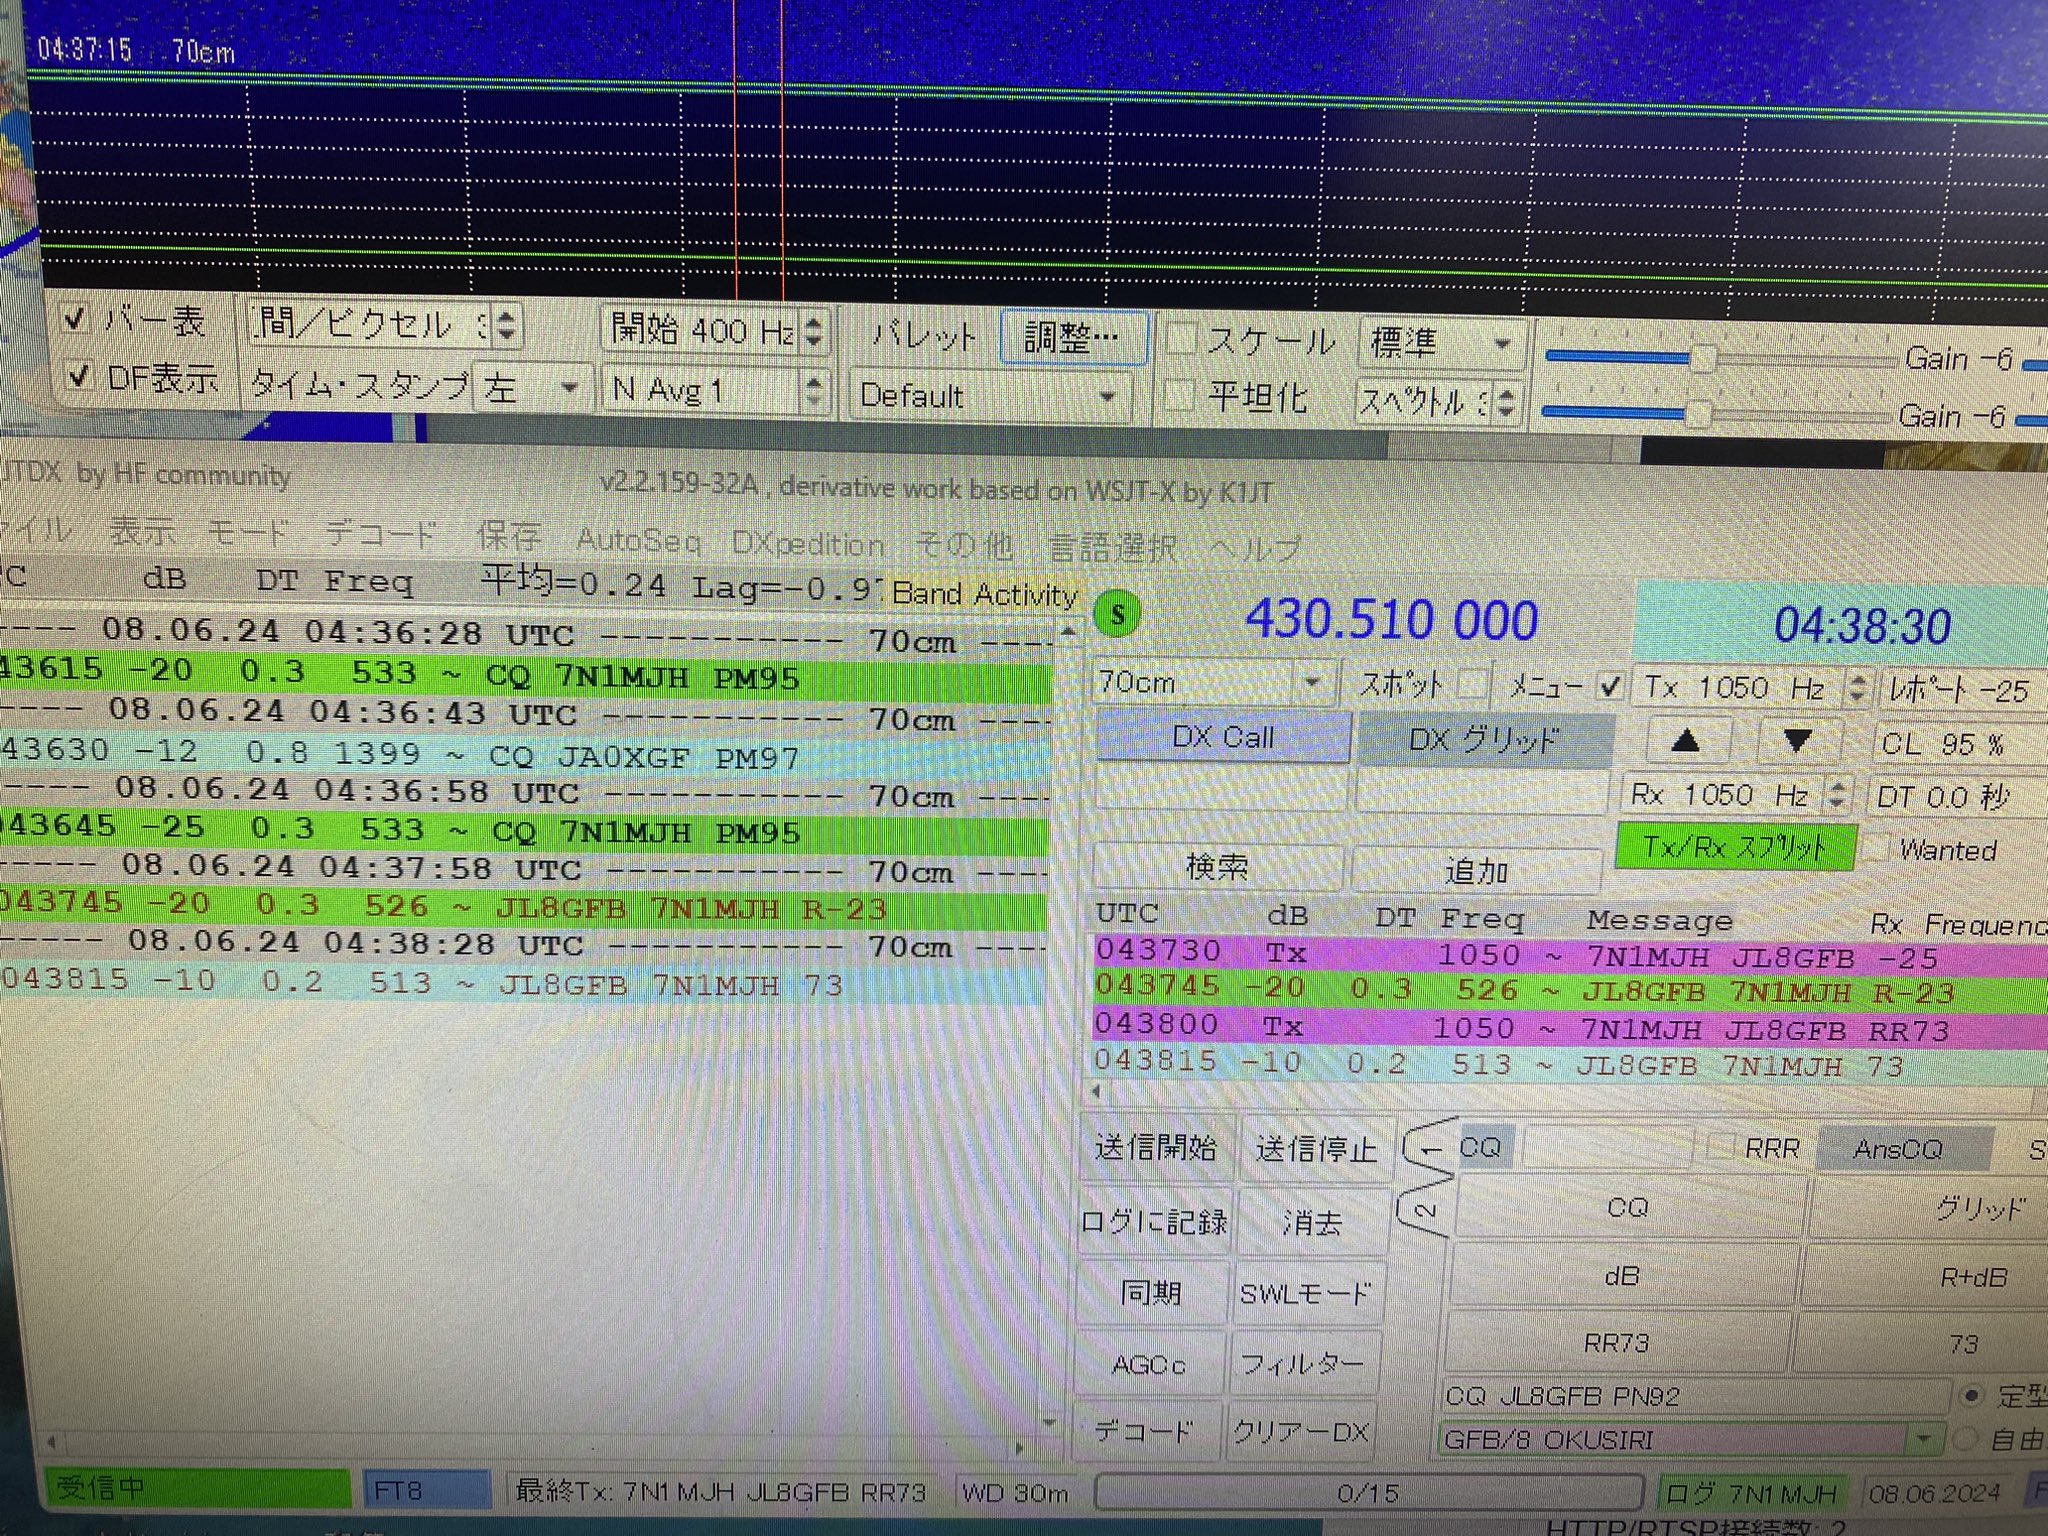Image resolution: width=2048 pixels, height=1536 pixels.
Task: Increase the start 400 Hz spinner
Action: point(814,321)
